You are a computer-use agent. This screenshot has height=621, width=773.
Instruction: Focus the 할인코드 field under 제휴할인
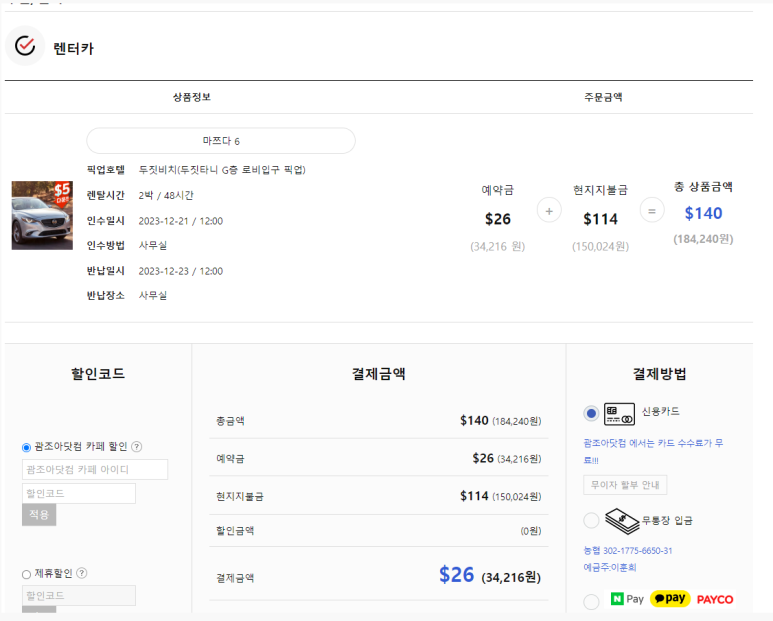pos(79,595)
